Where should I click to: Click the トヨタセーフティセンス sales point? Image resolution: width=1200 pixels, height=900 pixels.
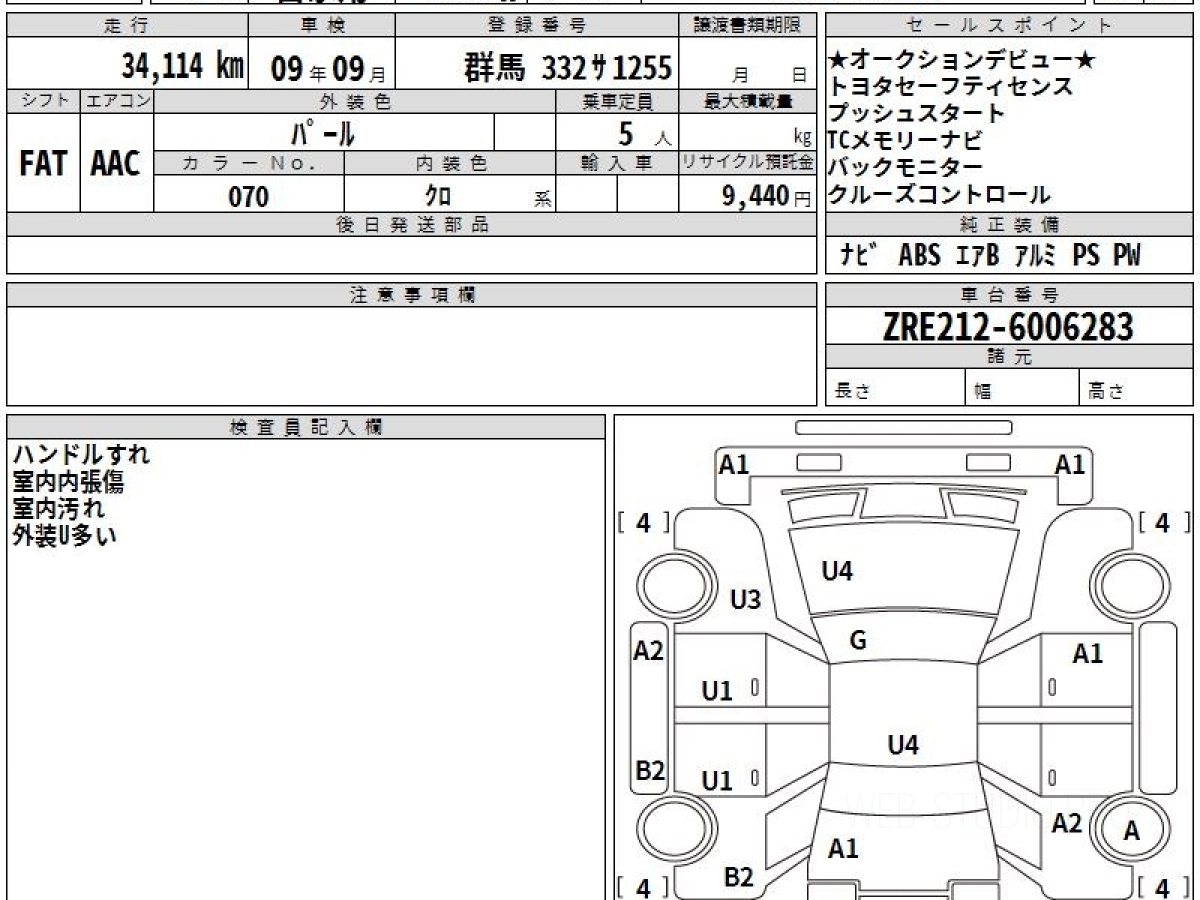tap(950, 86)
